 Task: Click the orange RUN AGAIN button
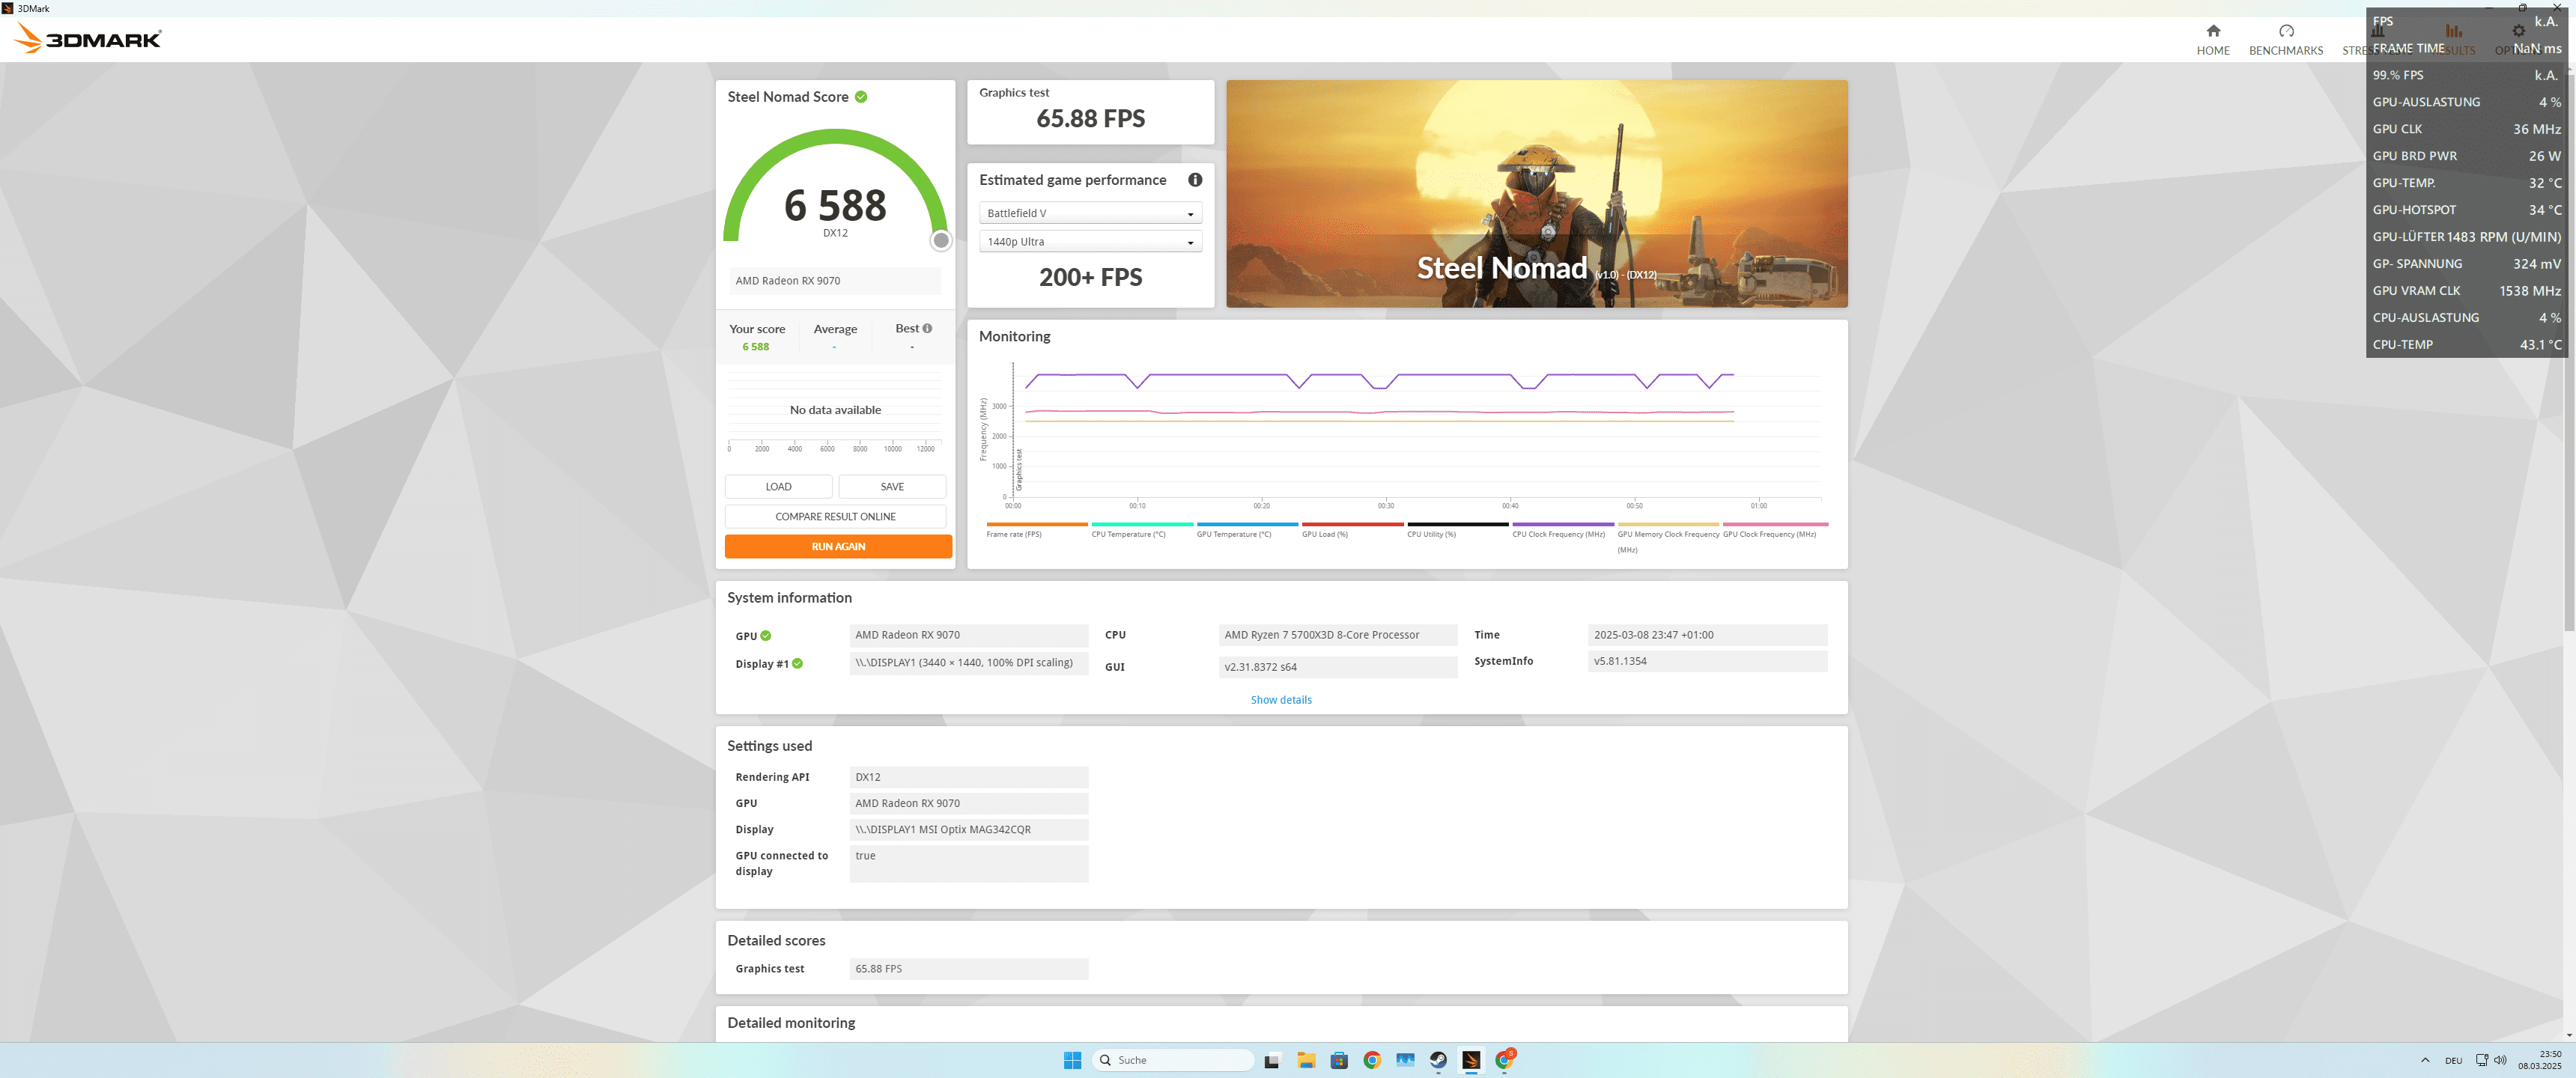pos(838,547)
